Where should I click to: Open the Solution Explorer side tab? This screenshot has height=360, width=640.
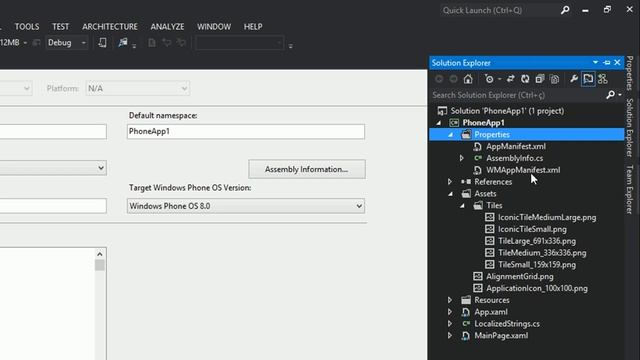point(630,127)
